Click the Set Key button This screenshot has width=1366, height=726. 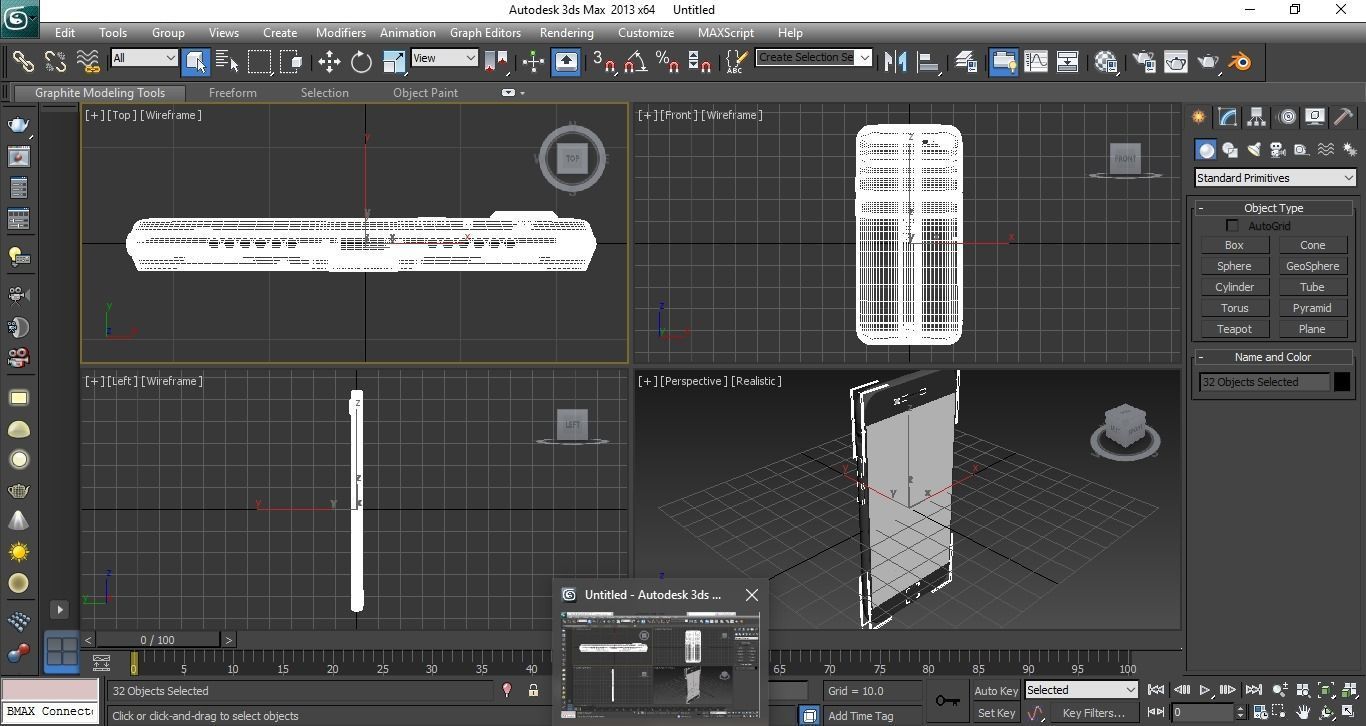(995, 713)
